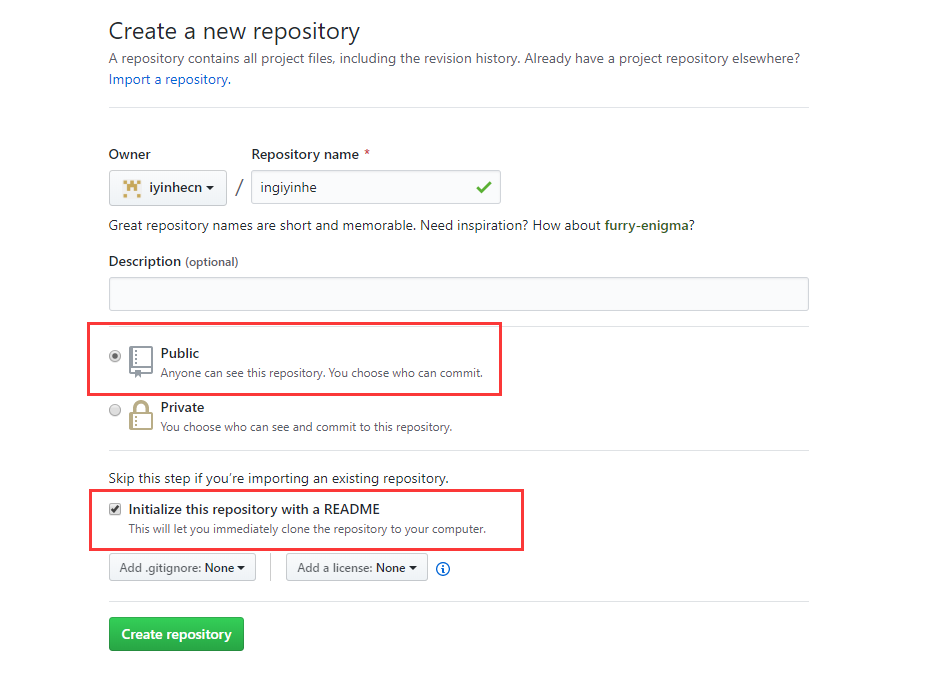Click the Private option label text
The width and height of the screenshot is (936, 678).
[182, 407]
